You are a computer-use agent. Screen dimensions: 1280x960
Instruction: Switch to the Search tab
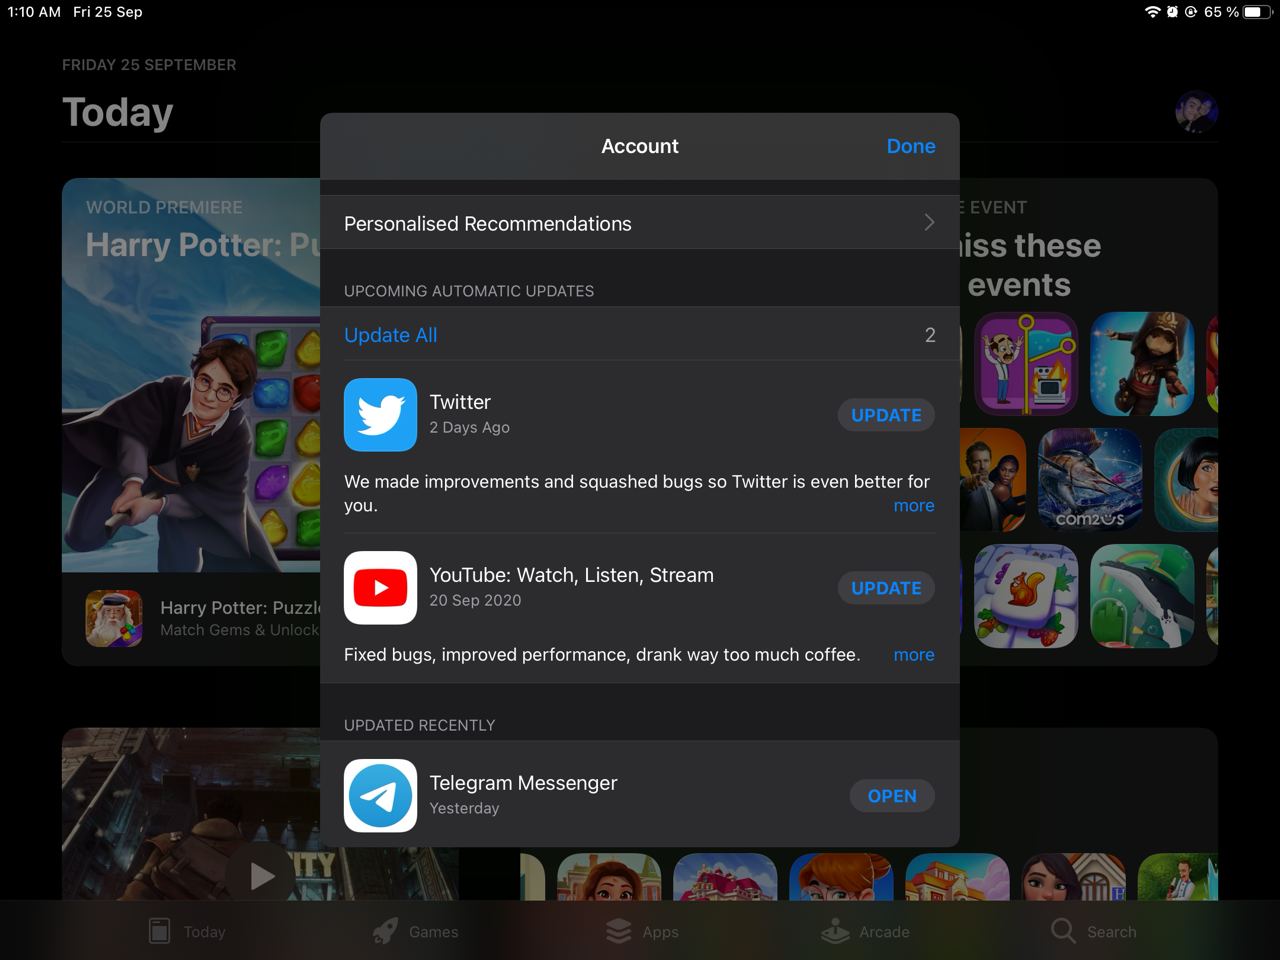[x=1093, y=931]
